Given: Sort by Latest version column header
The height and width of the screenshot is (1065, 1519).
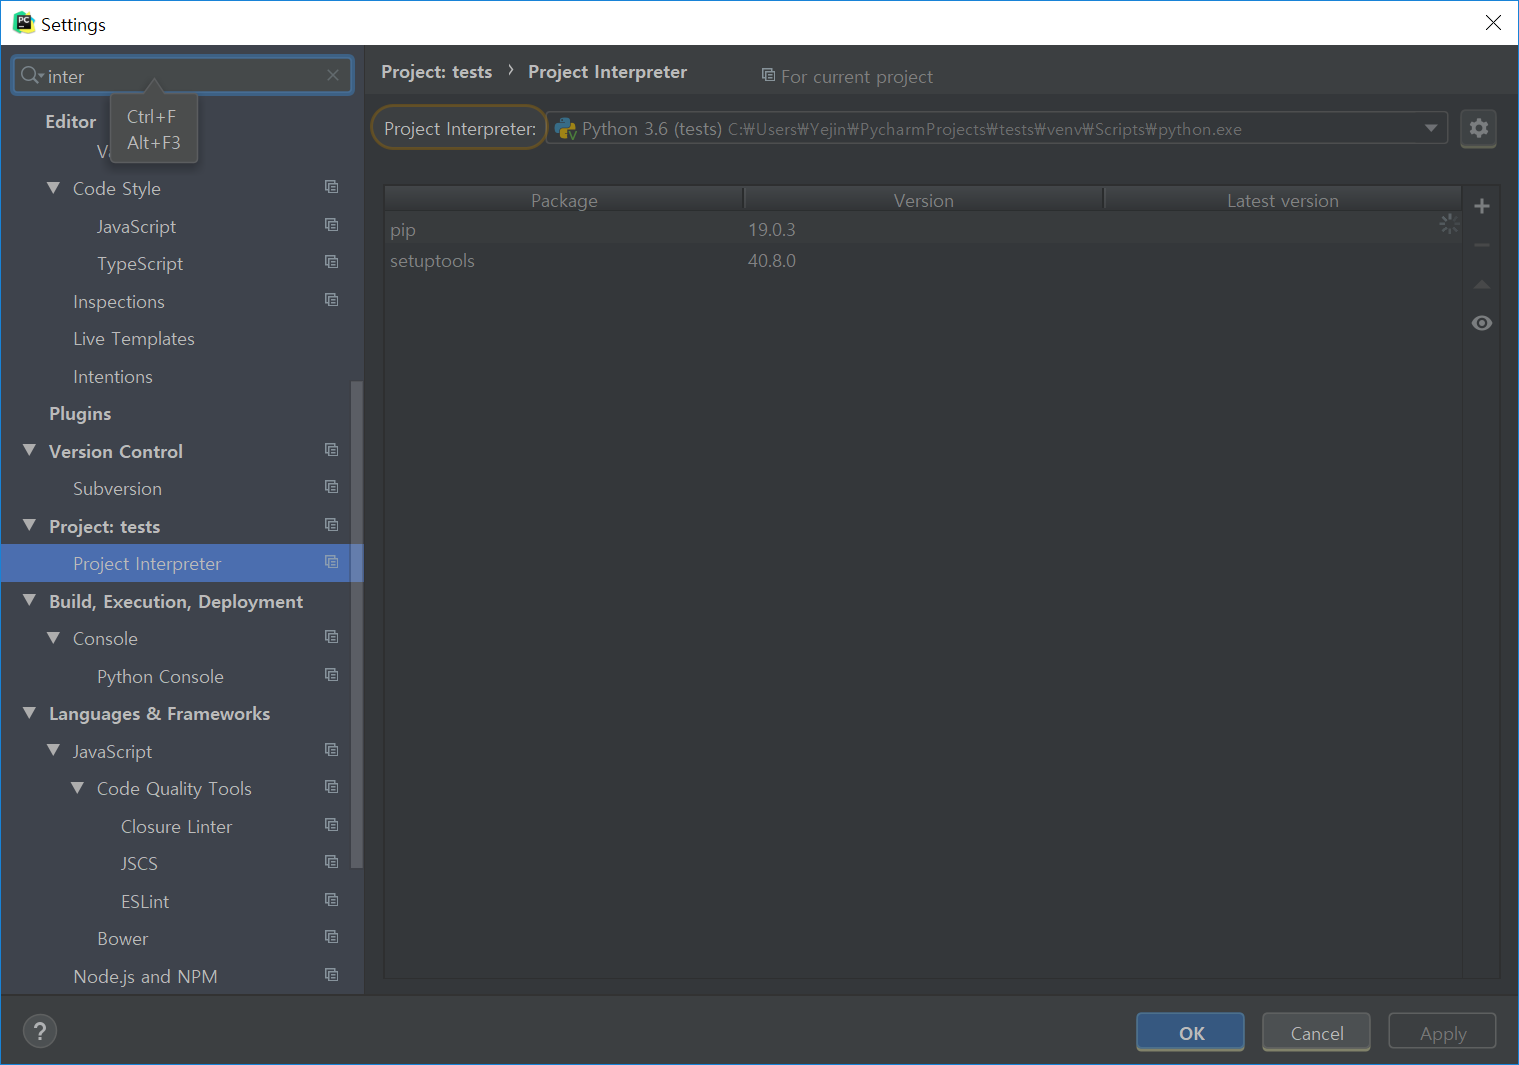Looking at the screenshot, I should [1282, 200].
